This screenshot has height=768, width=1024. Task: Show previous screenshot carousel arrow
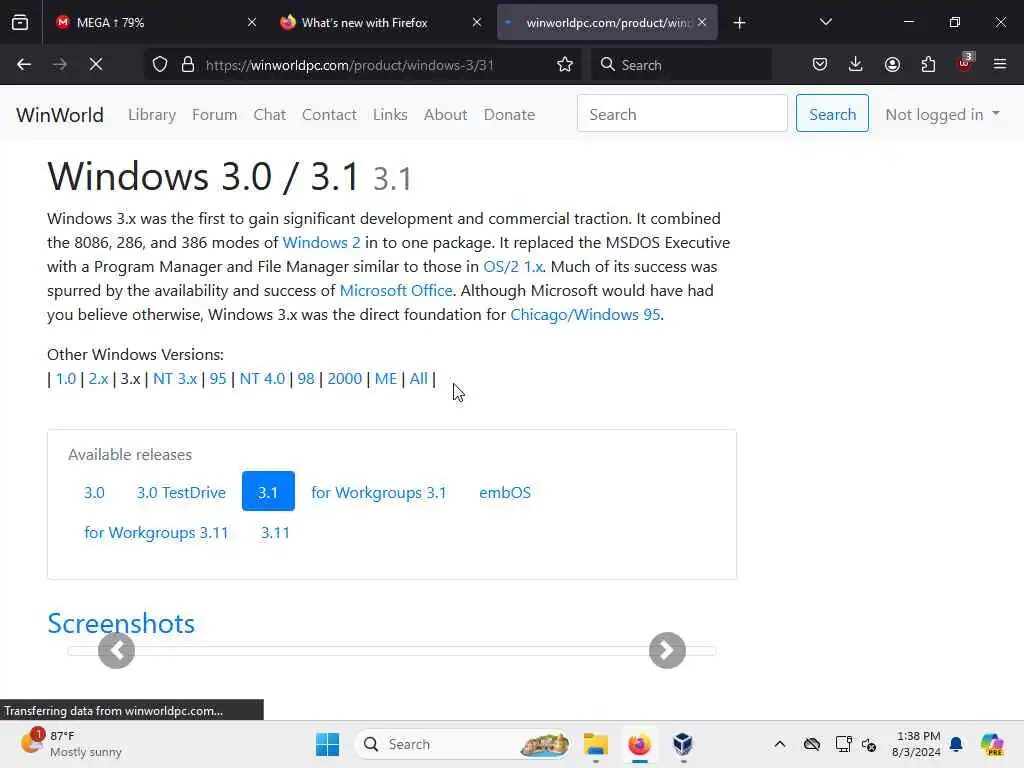(x=116, y=650)
